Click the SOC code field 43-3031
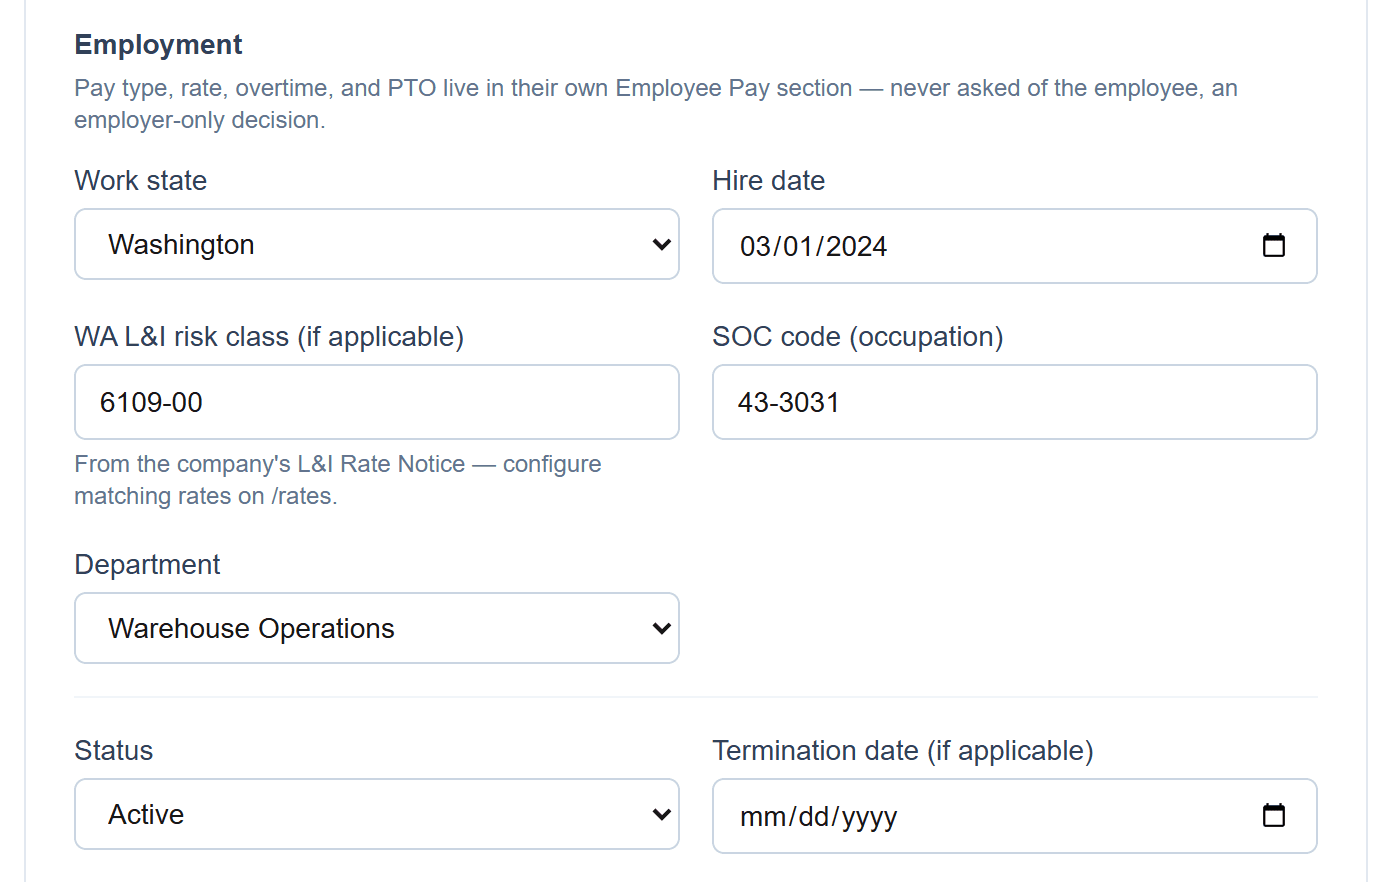Screen dimensions: 1392x882 (1015, 402)
